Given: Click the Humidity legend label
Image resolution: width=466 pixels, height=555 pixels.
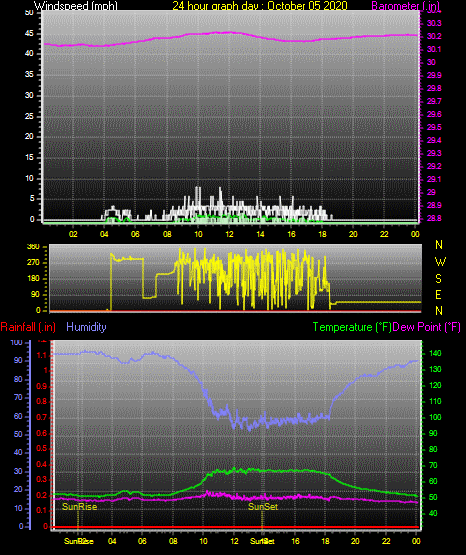Looking at the screenshot, I should point(86,327).
